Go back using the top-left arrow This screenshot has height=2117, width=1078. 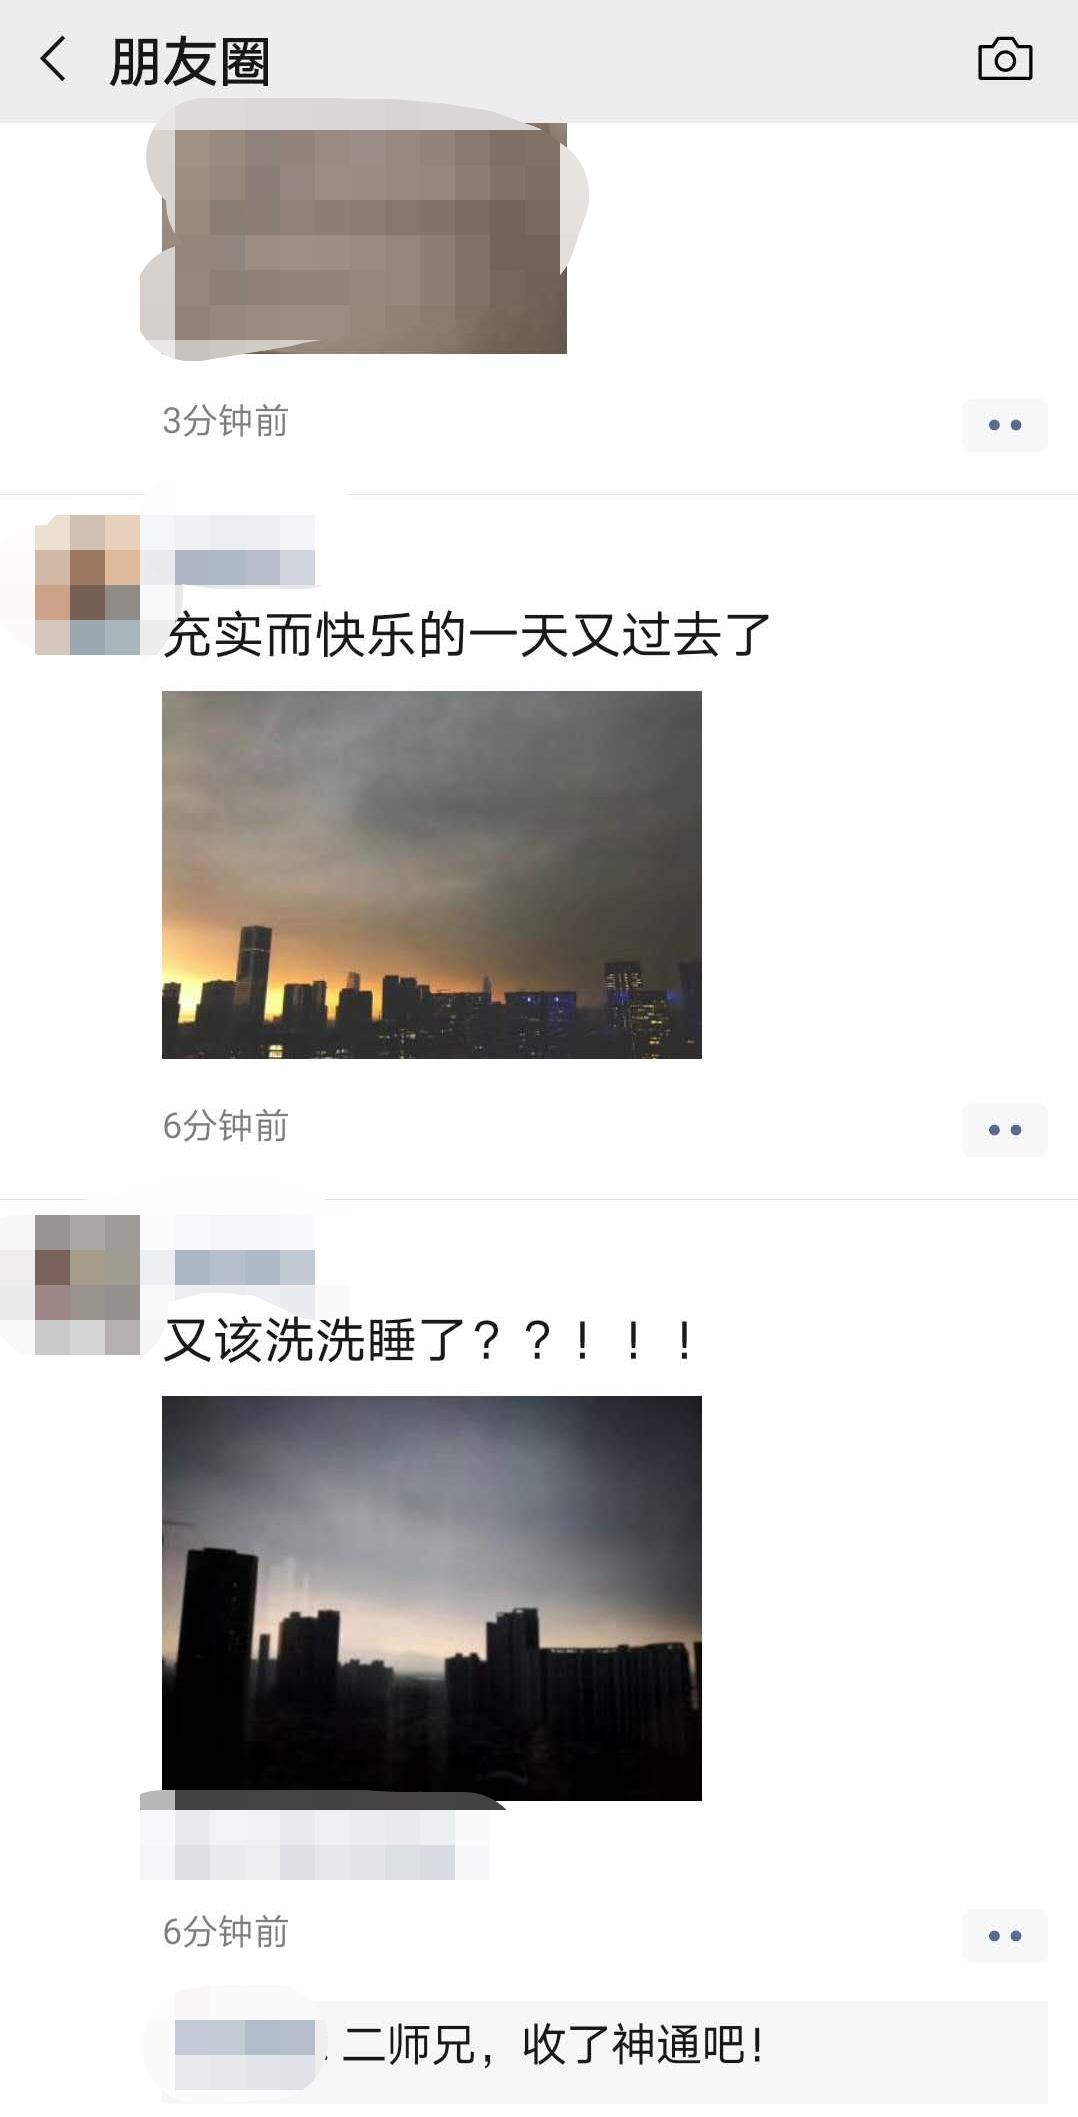tap(54, 59)
